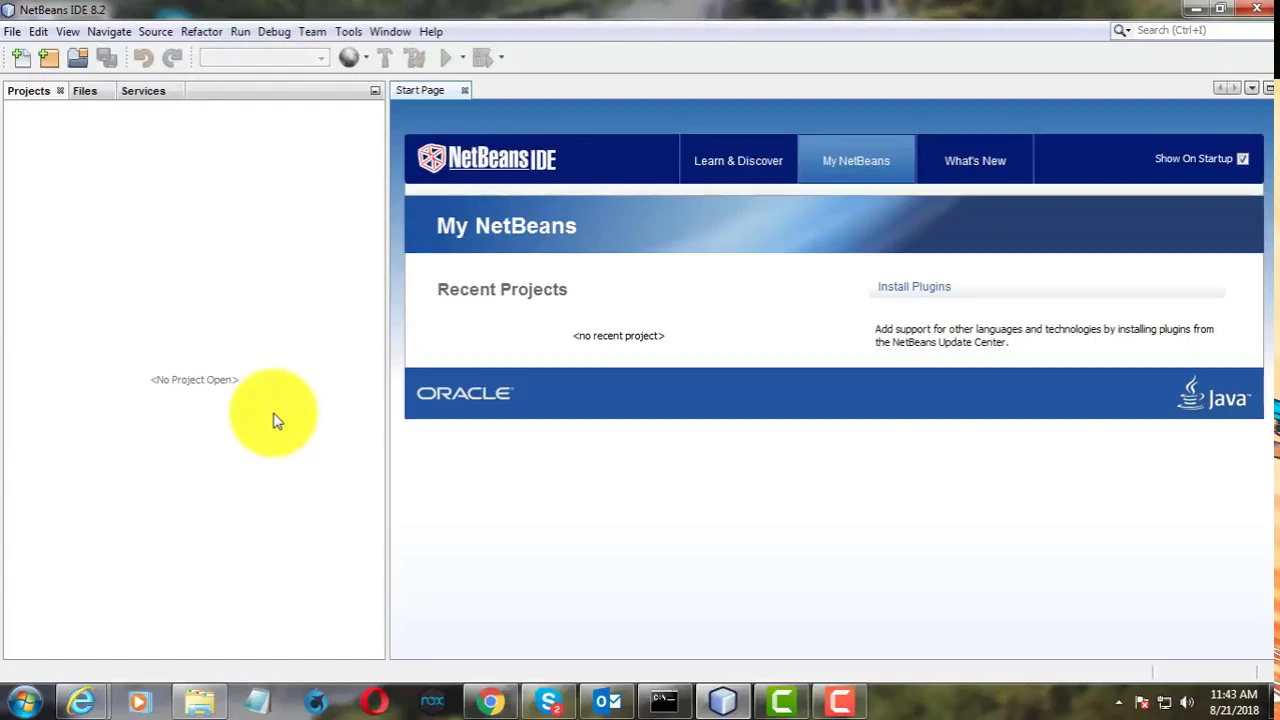Open the Run menu
The image size is (1280, 720).
[x=240, y=31]
